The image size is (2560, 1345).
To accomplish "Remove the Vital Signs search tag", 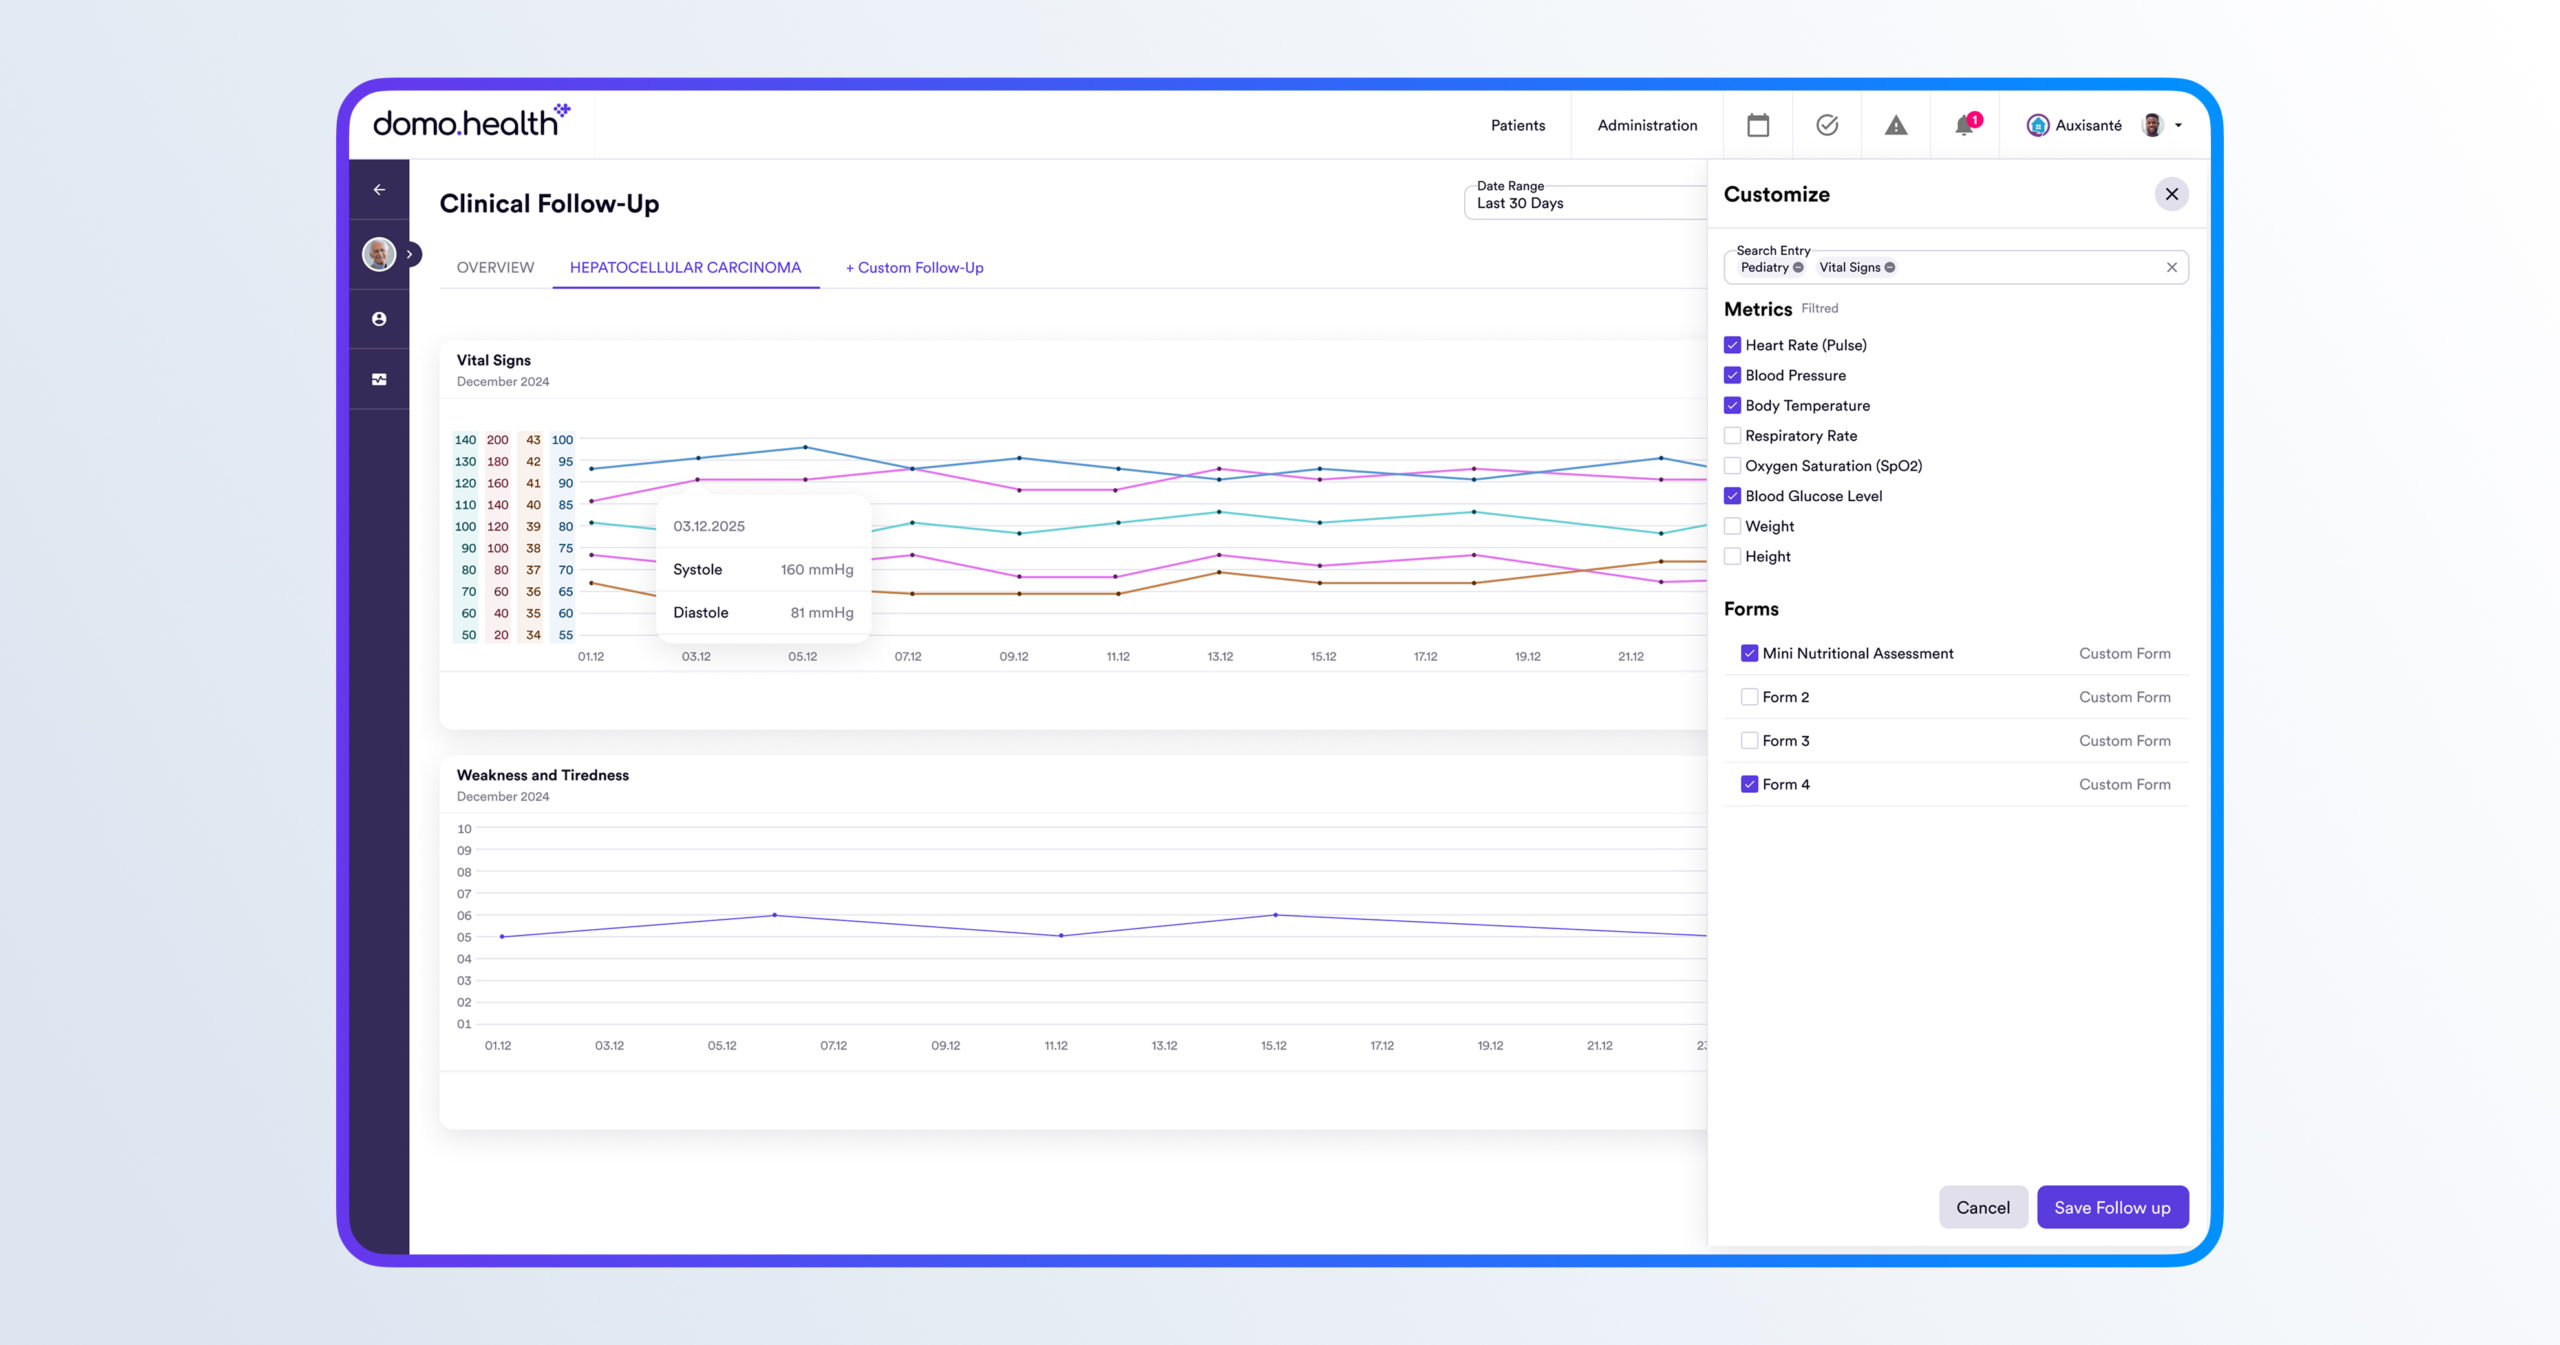I will (1890, 267).
